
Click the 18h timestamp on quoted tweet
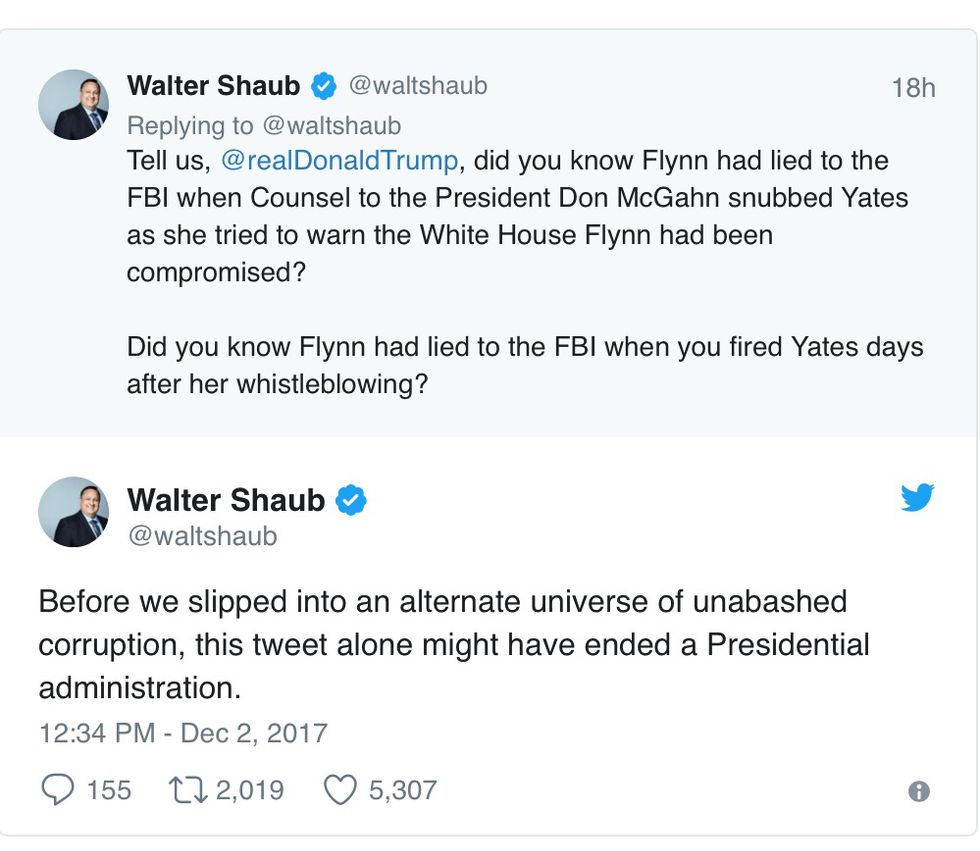[x=912, y=88]
